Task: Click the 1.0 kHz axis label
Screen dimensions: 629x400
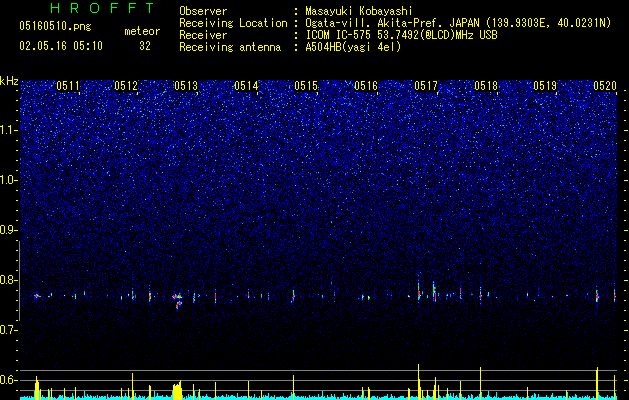Action: (9, 180)
